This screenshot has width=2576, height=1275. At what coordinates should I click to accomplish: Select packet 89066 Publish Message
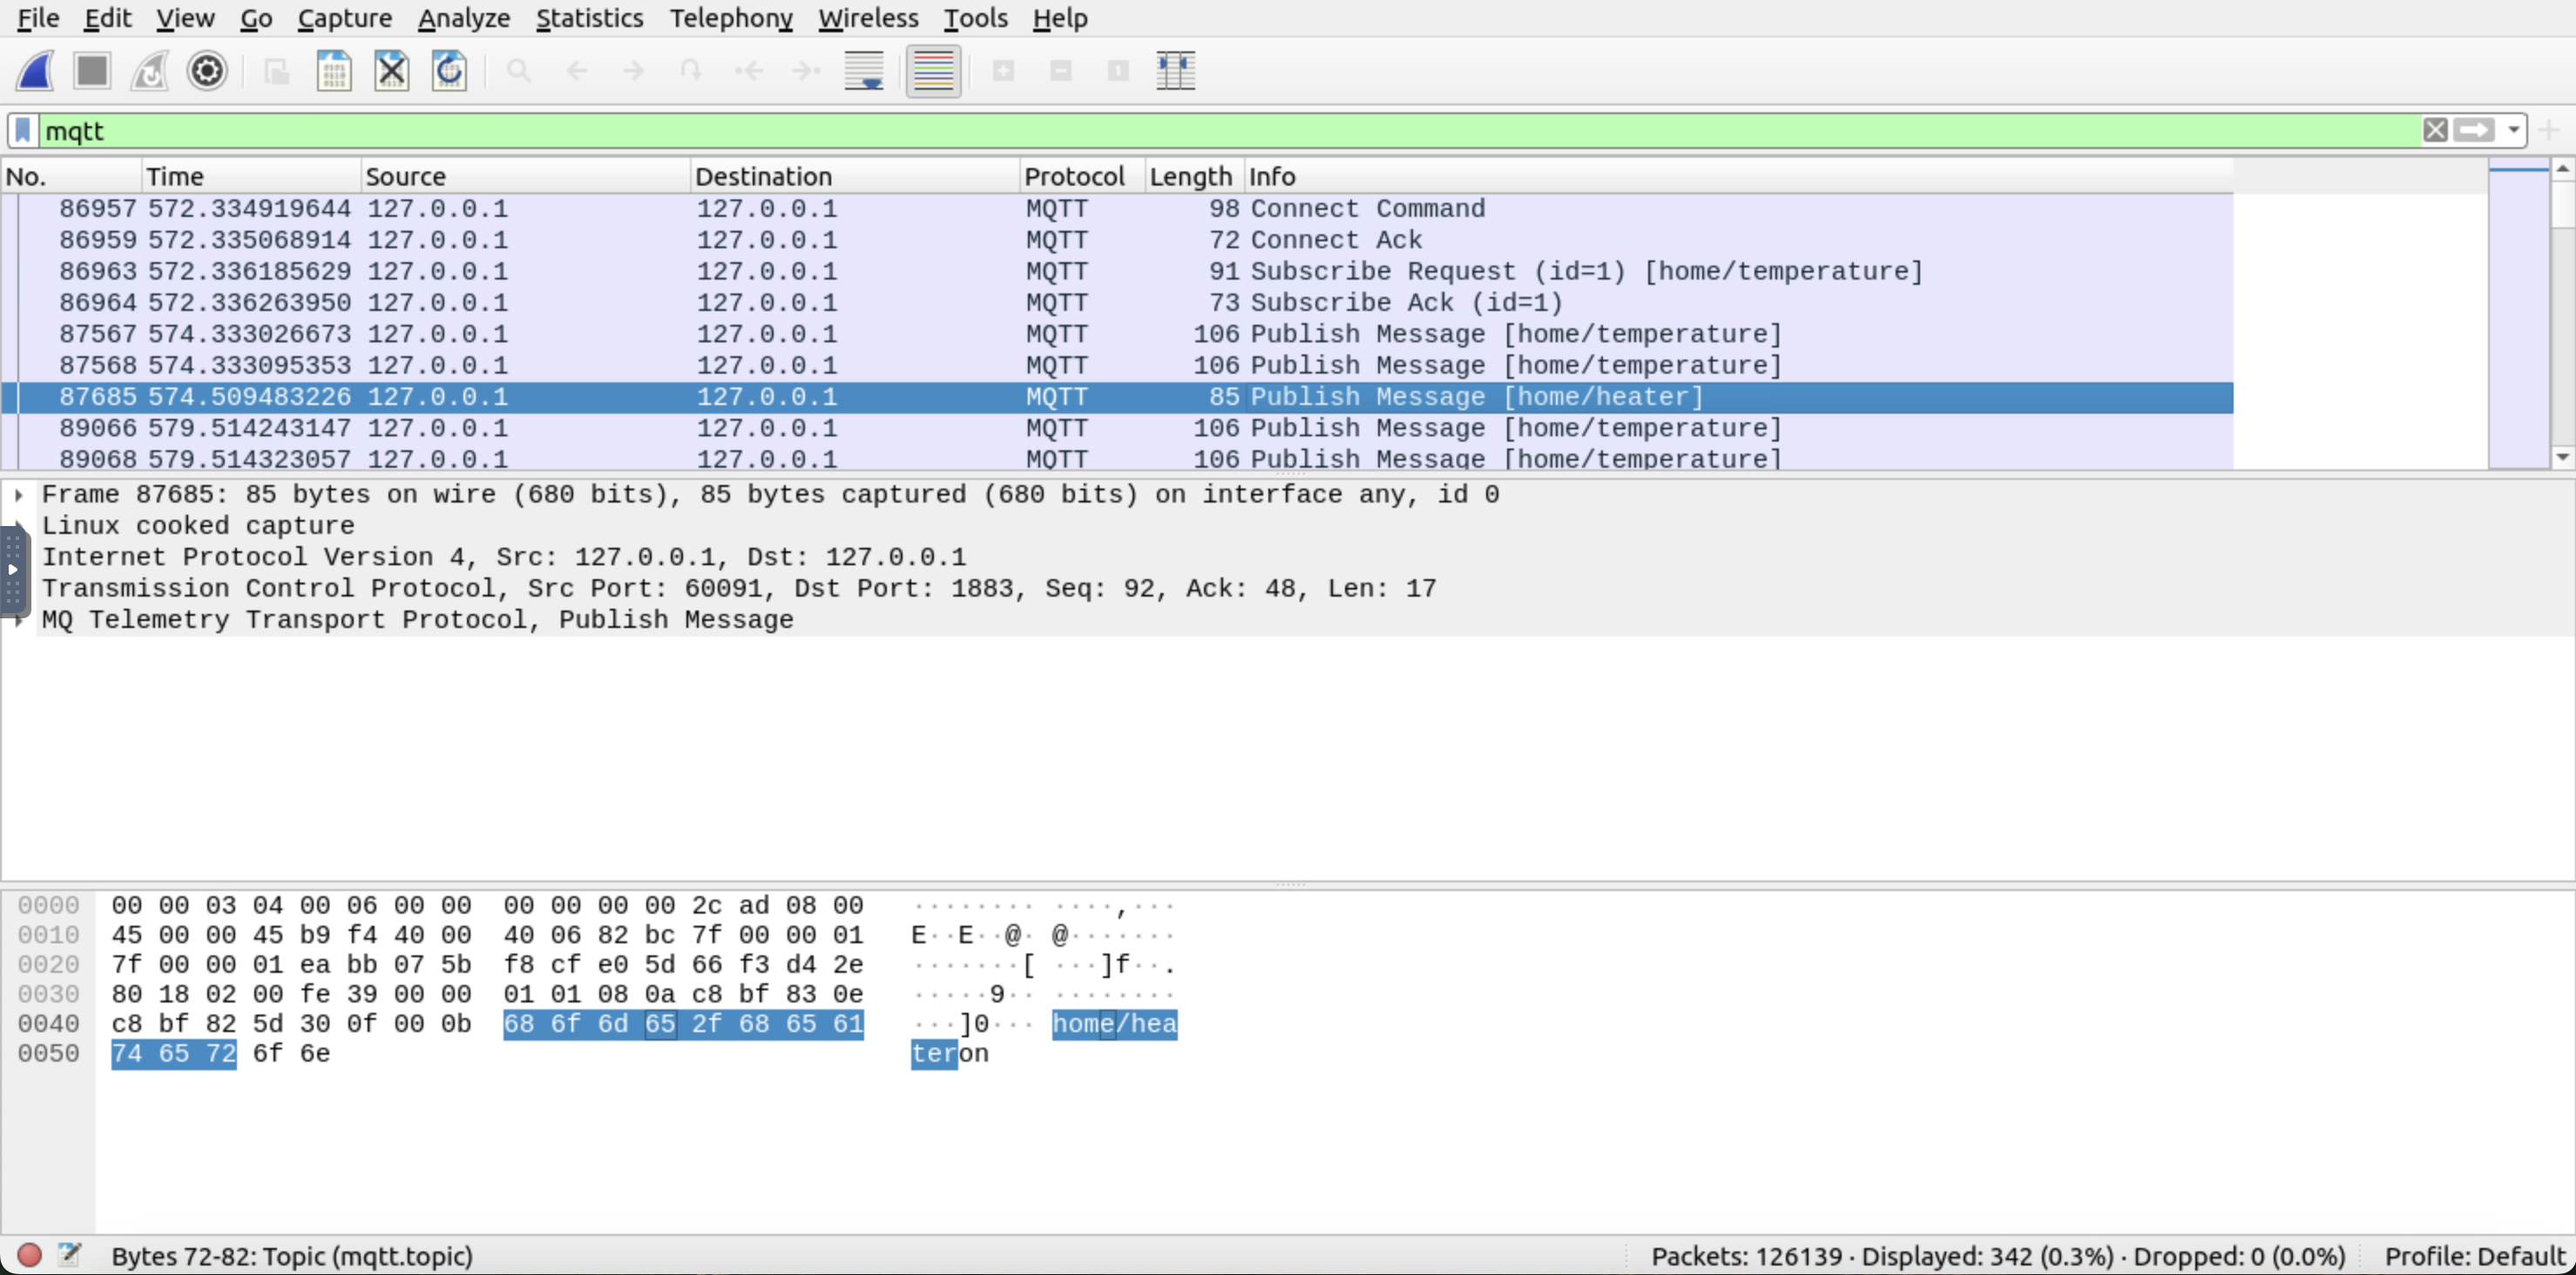(x=1117, y=428)
